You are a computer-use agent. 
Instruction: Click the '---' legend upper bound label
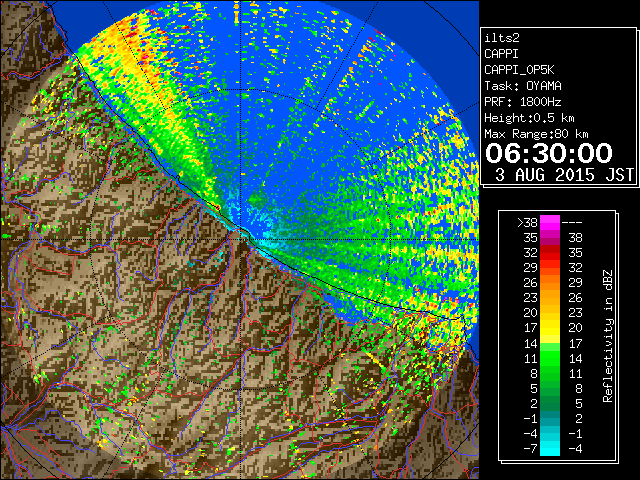point(572,223)
